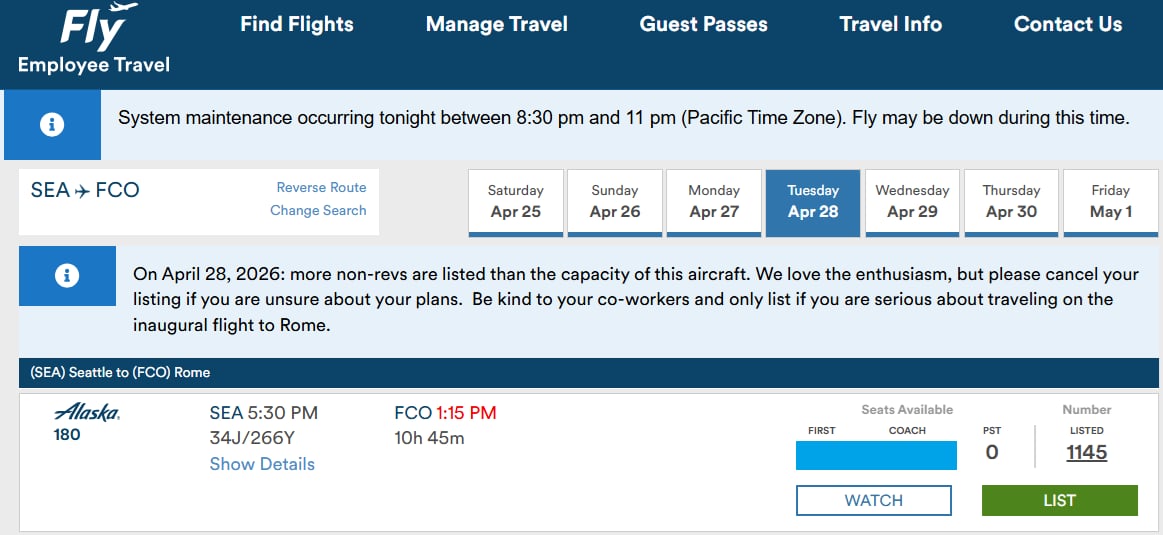Click the Reverse Route link

(x=321, y=187)
